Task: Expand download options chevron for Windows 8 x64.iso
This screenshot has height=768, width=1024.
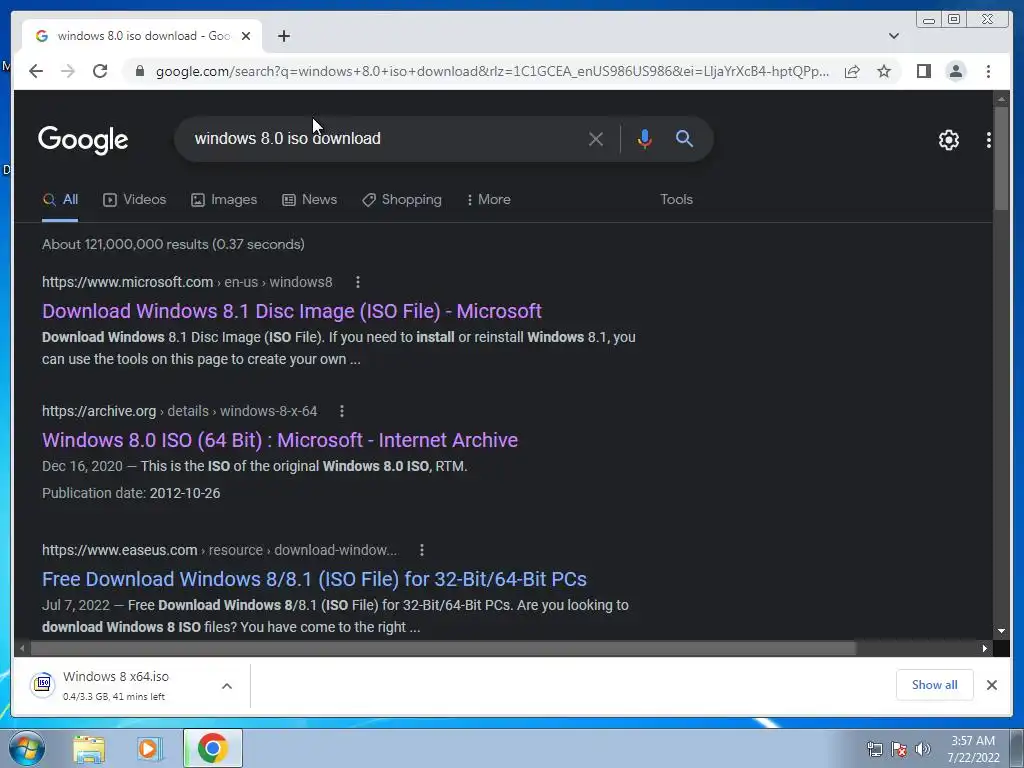Action: (x=227, y=686)
